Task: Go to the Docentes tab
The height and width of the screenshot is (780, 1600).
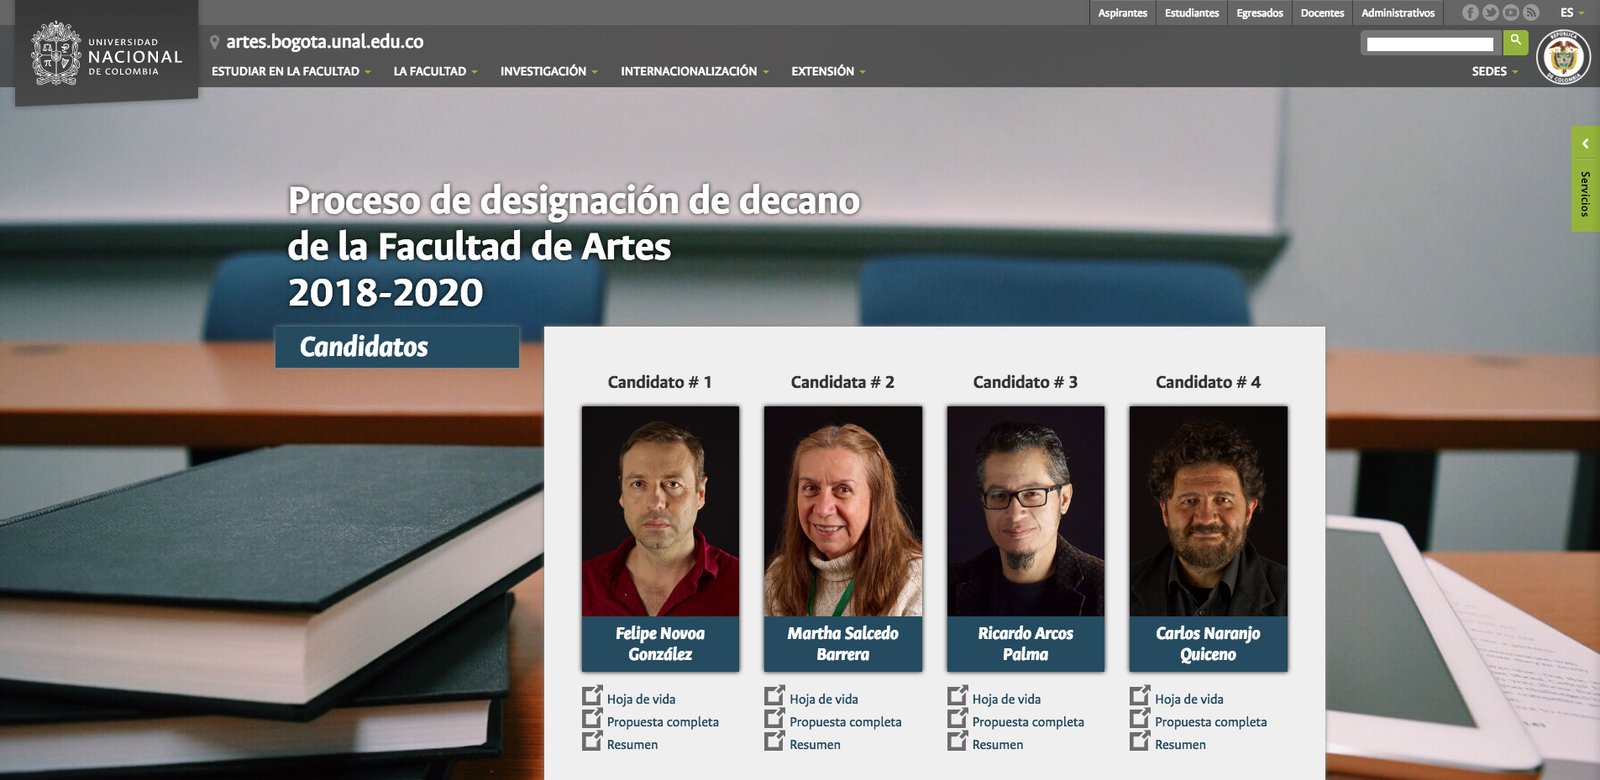Action: click(1322, 13)
